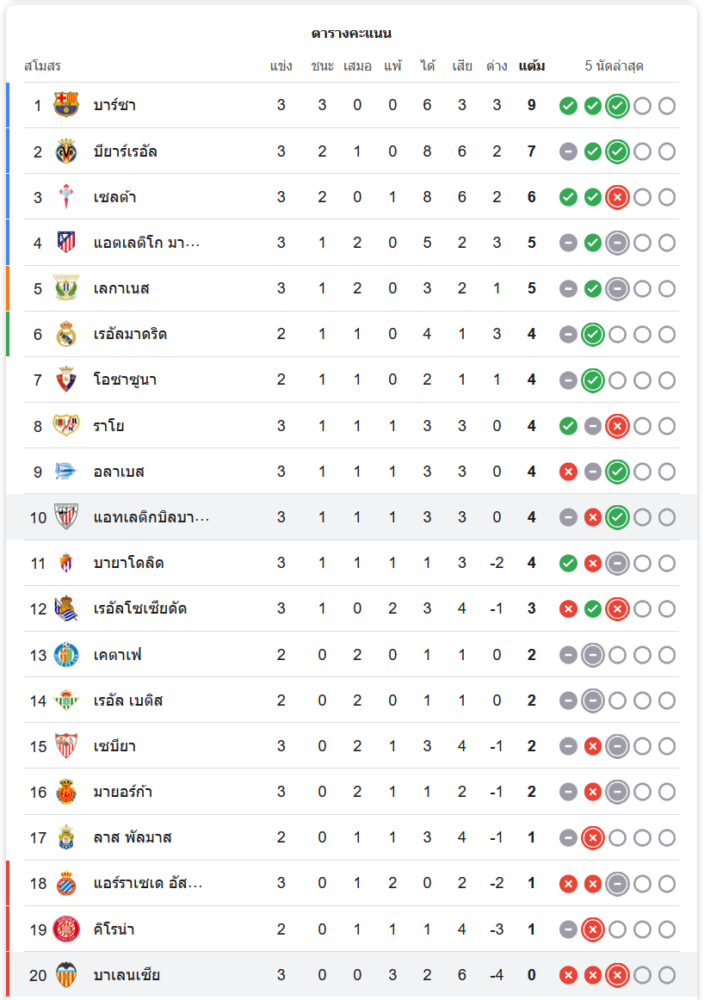Click the ตารางคะแนน table title

(x=351, y=33)
